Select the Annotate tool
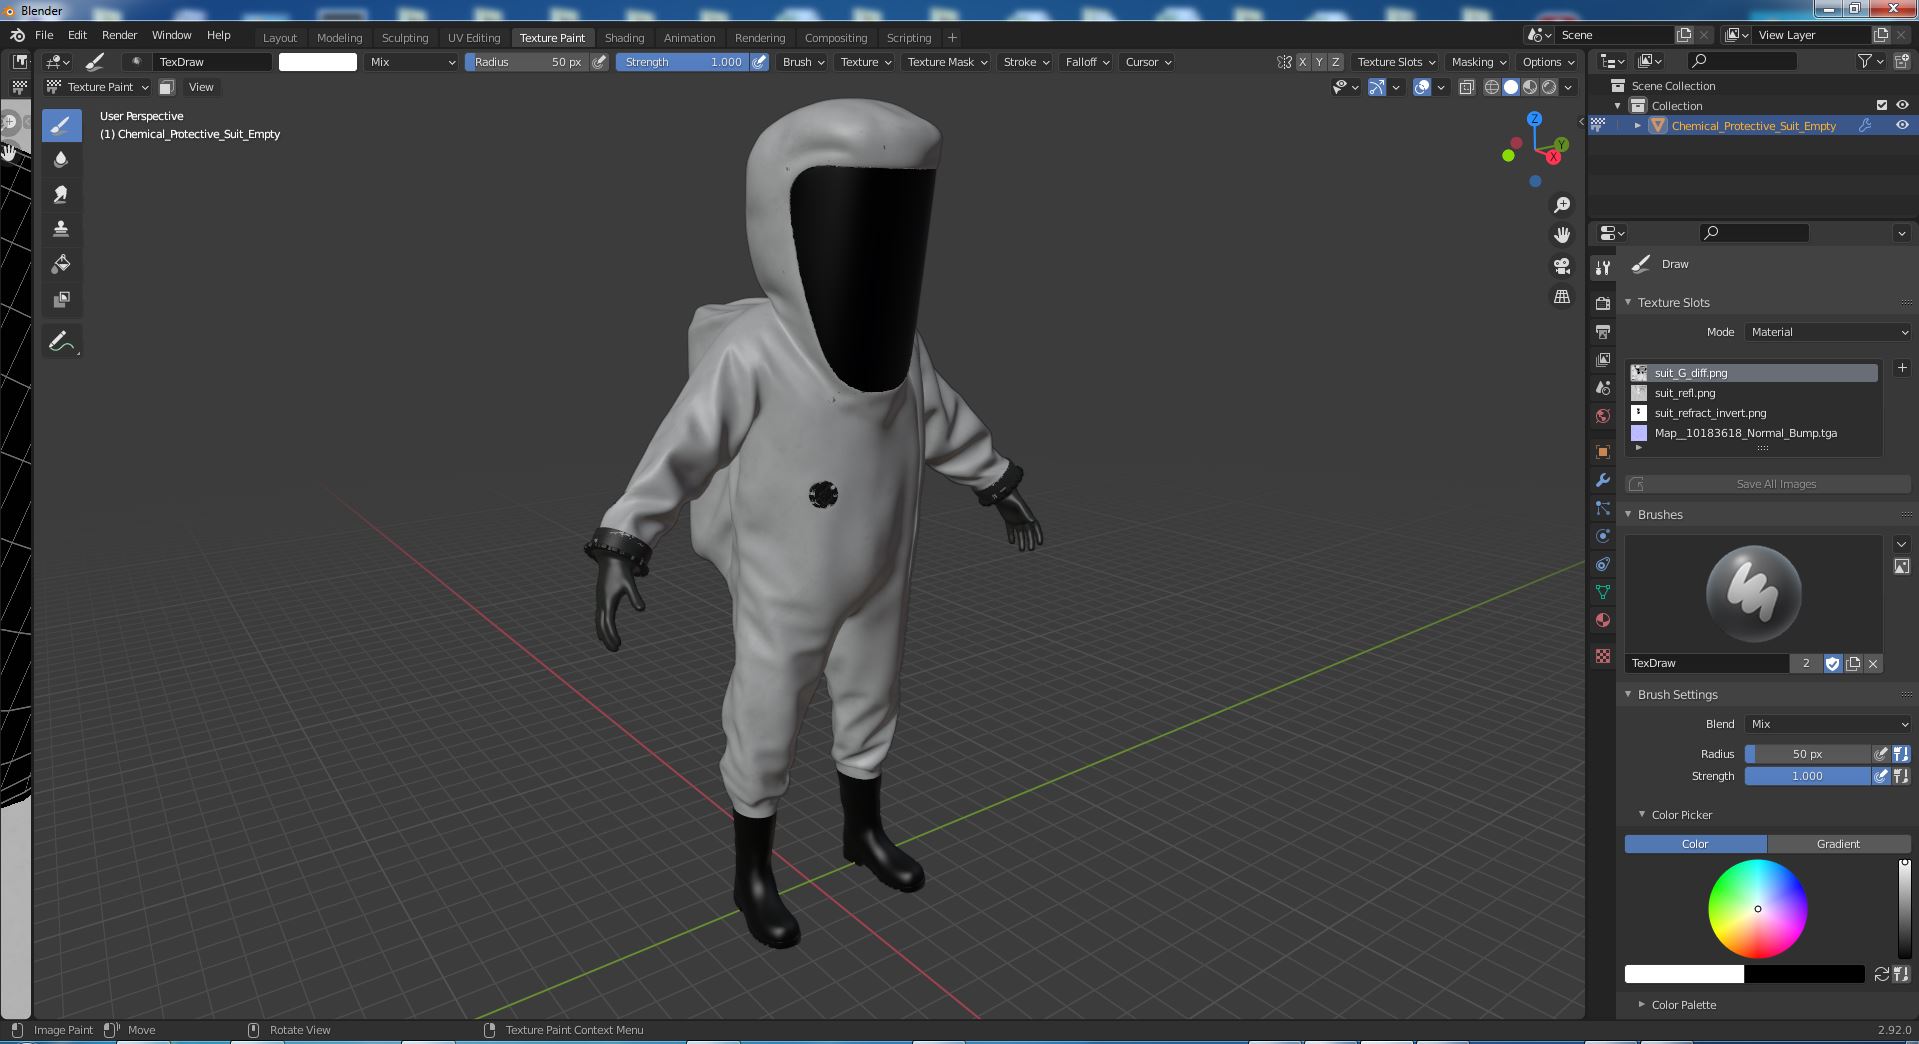The height and width of the screenshot is (1044, 1919). [x=61, y=342]
